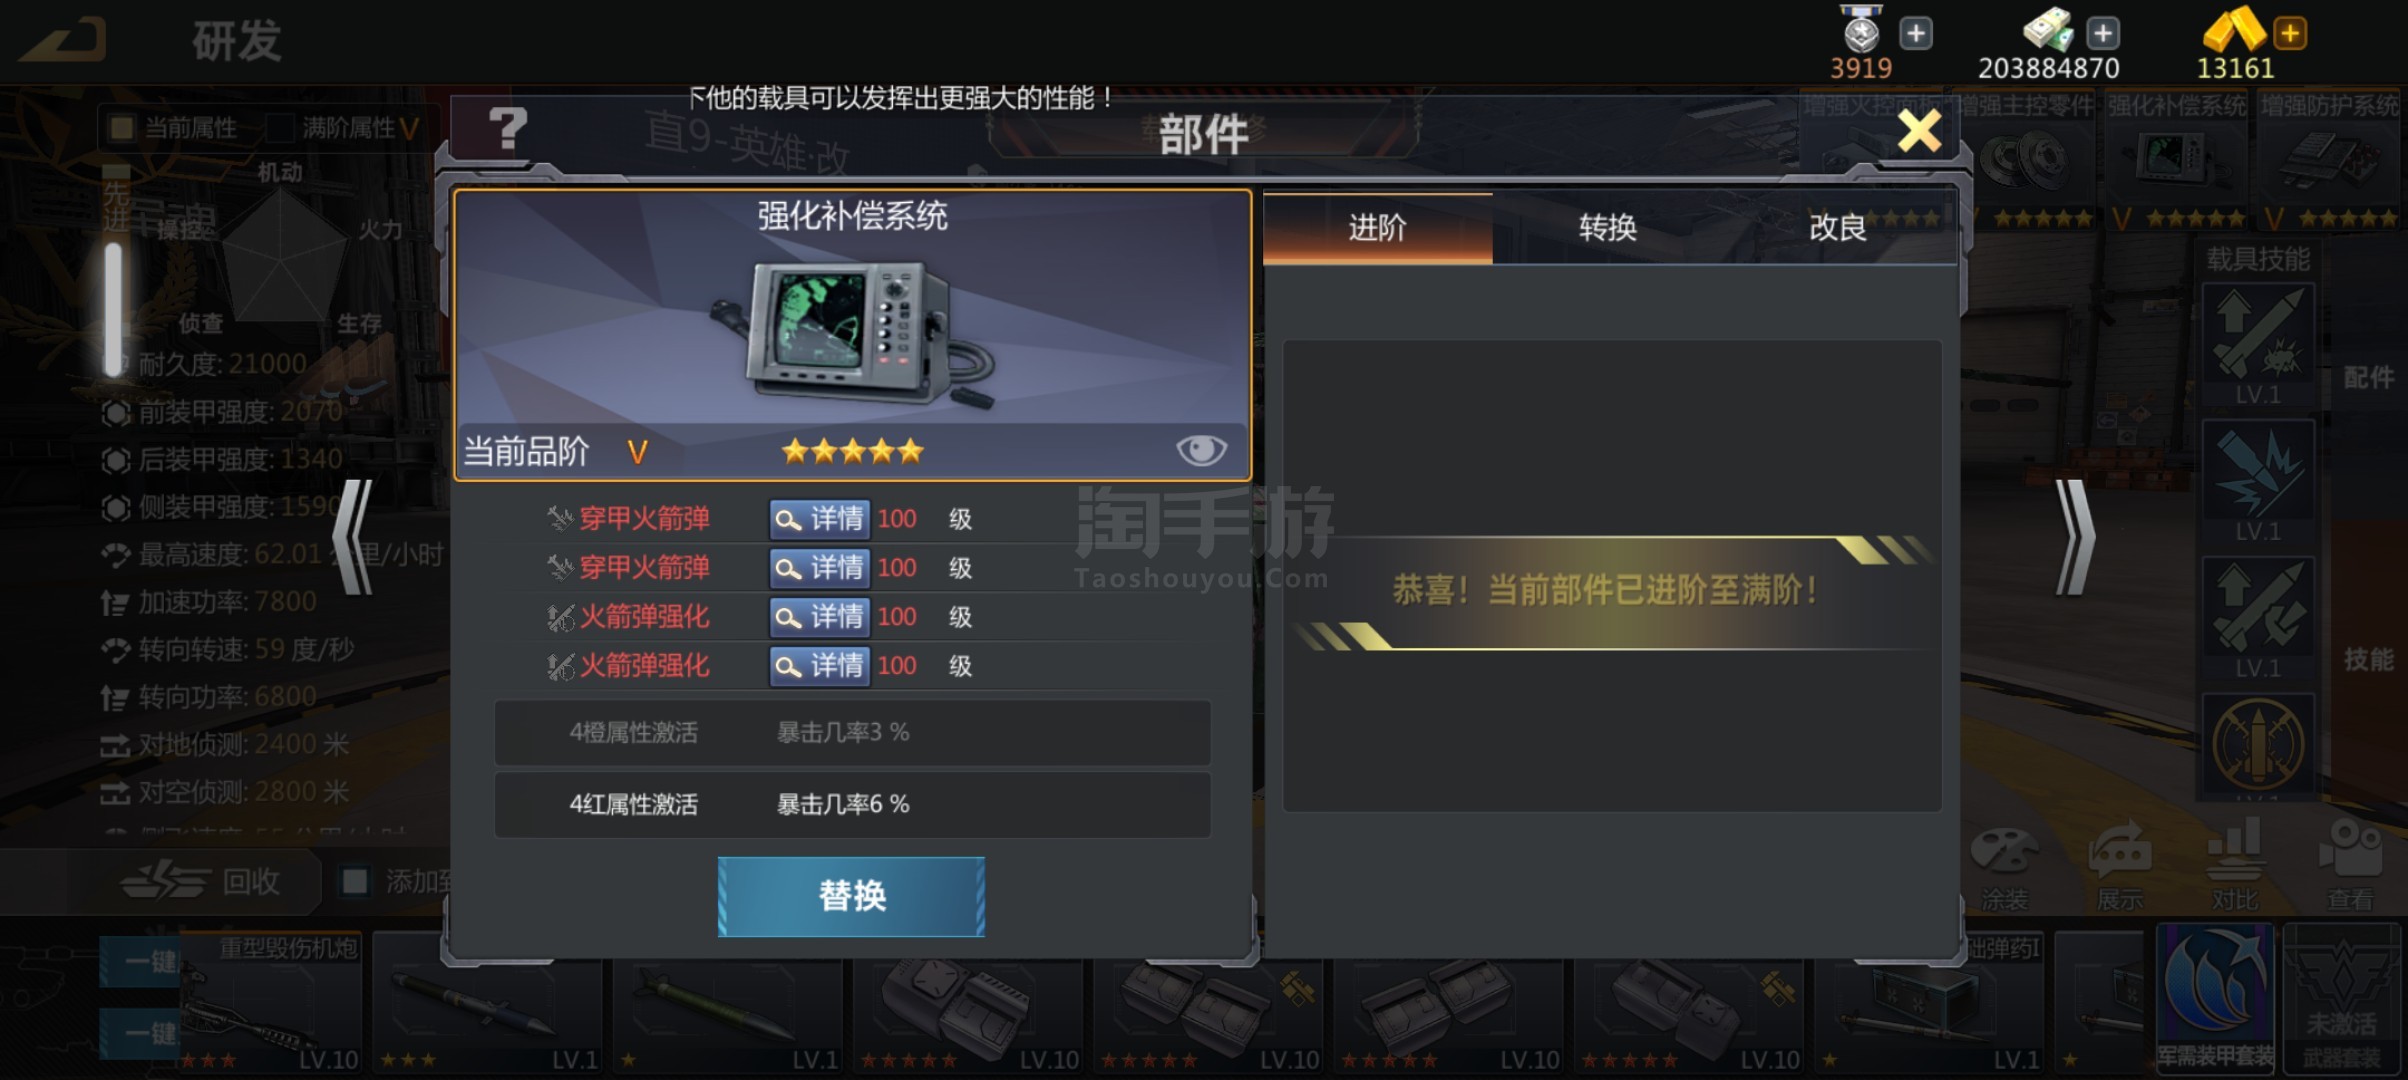Click the plus icon next to gold bars
Image resolution: width=2408 pixels, height=1080 pixels.
click(2289, 34)
